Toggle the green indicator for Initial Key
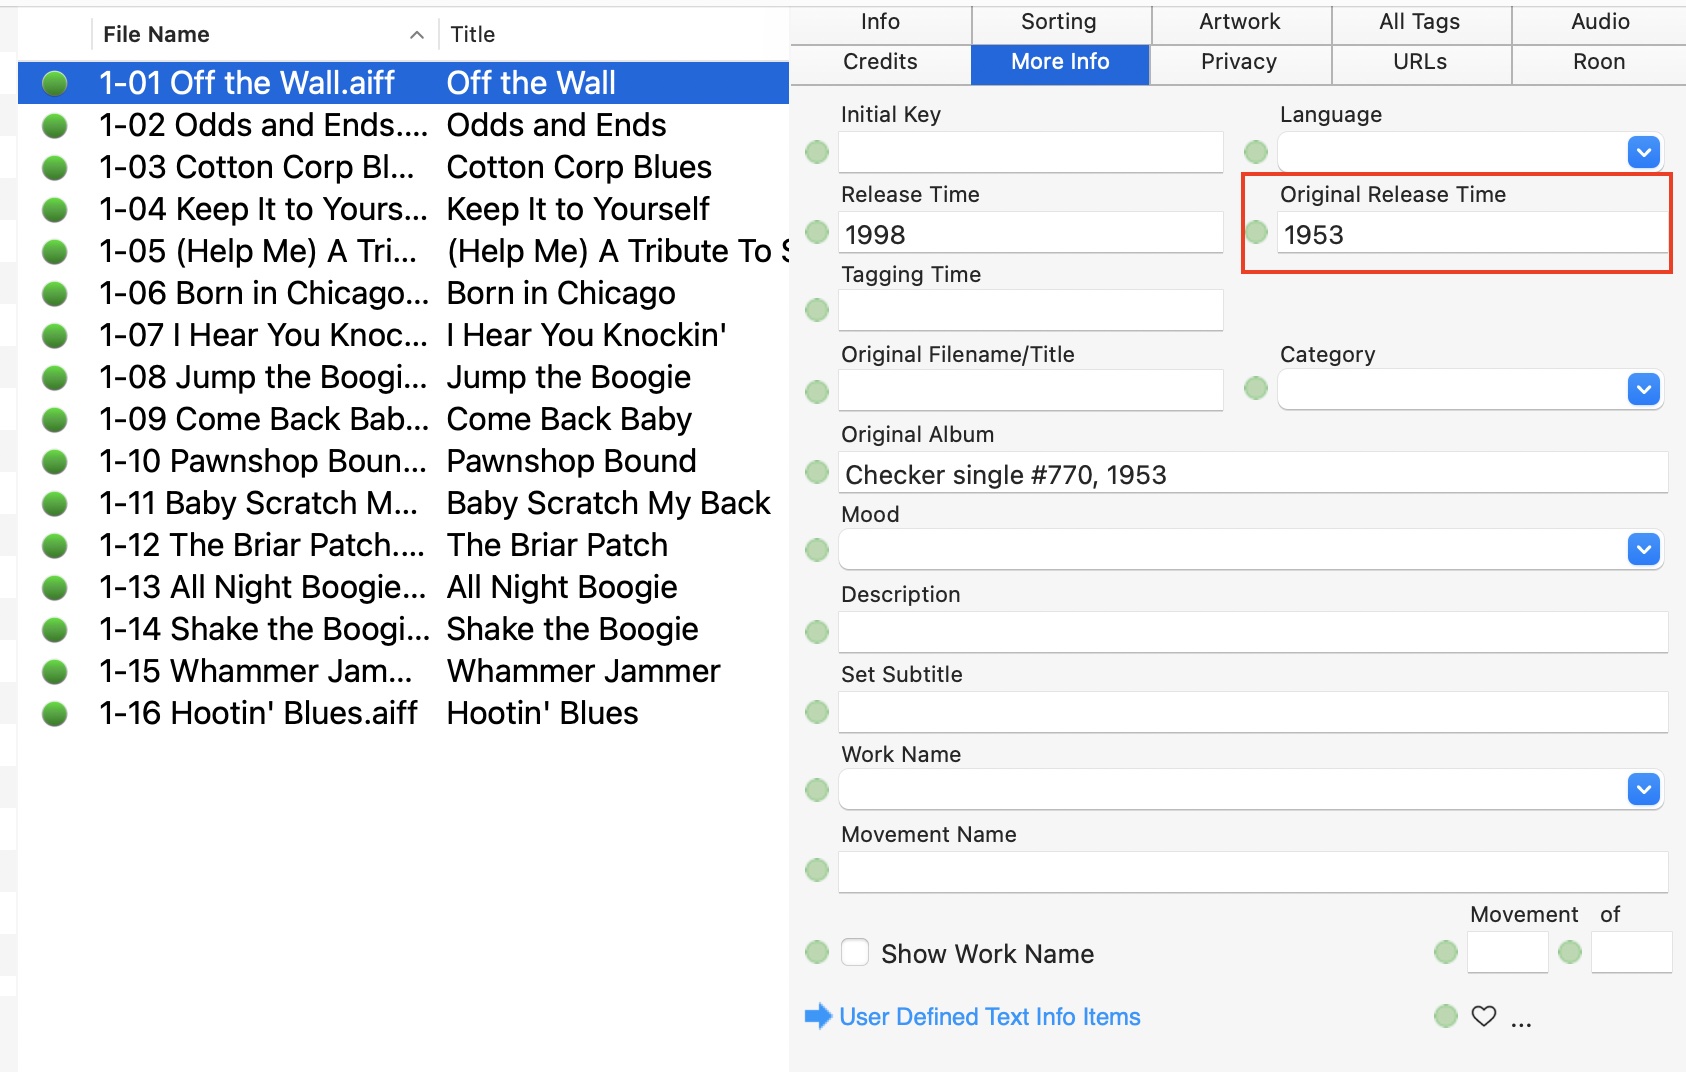The height and width of the screenshot is (1072, 1686). click(817, 152)
